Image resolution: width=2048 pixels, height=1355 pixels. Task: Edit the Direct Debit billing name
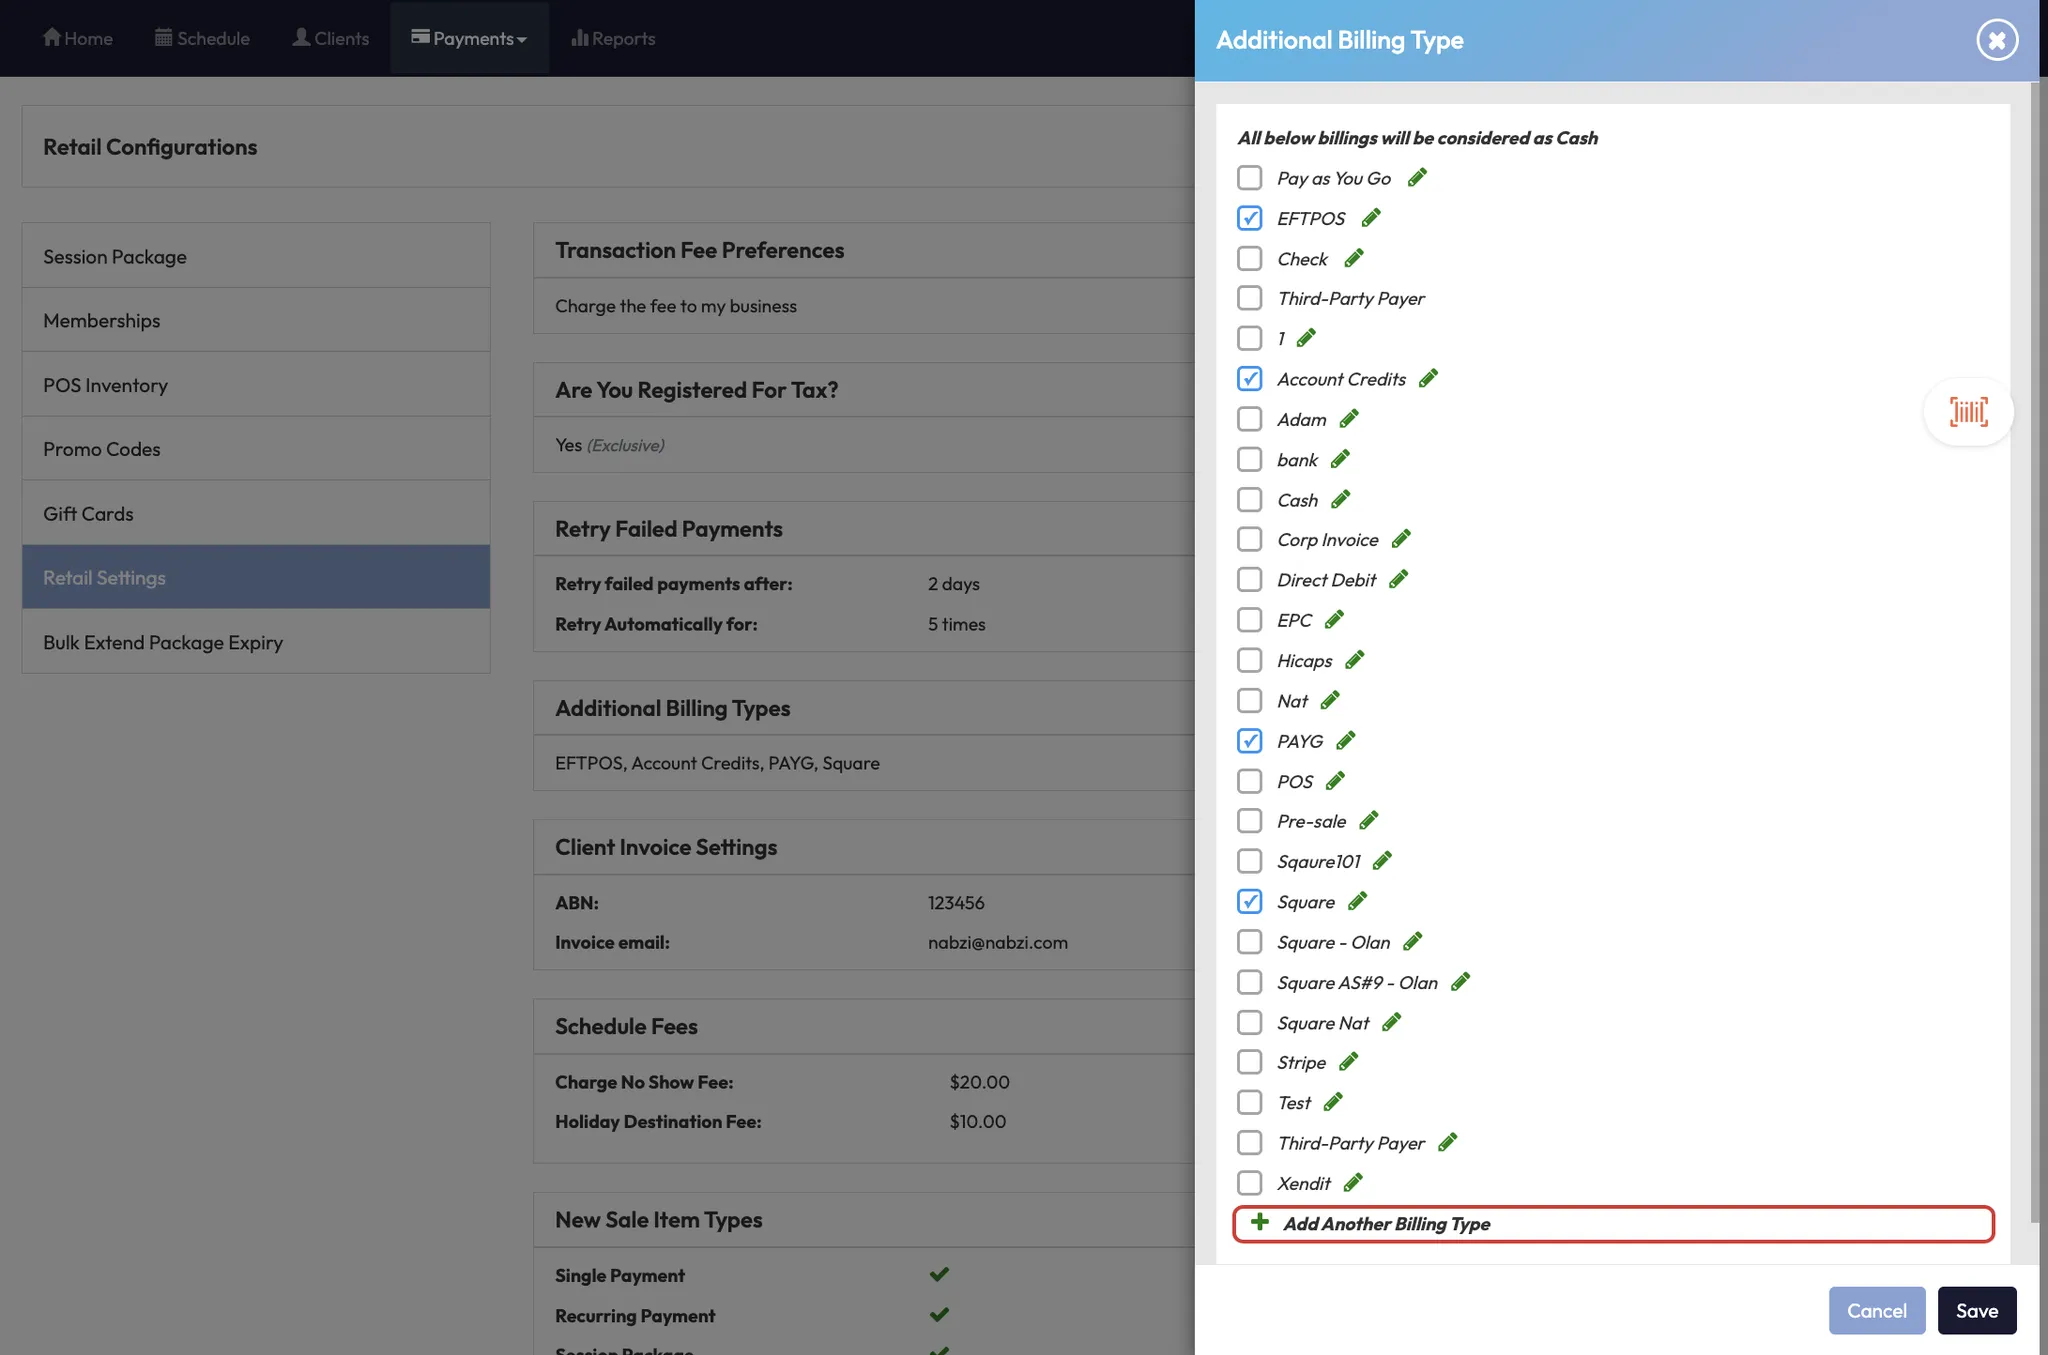click(1398, 579)
